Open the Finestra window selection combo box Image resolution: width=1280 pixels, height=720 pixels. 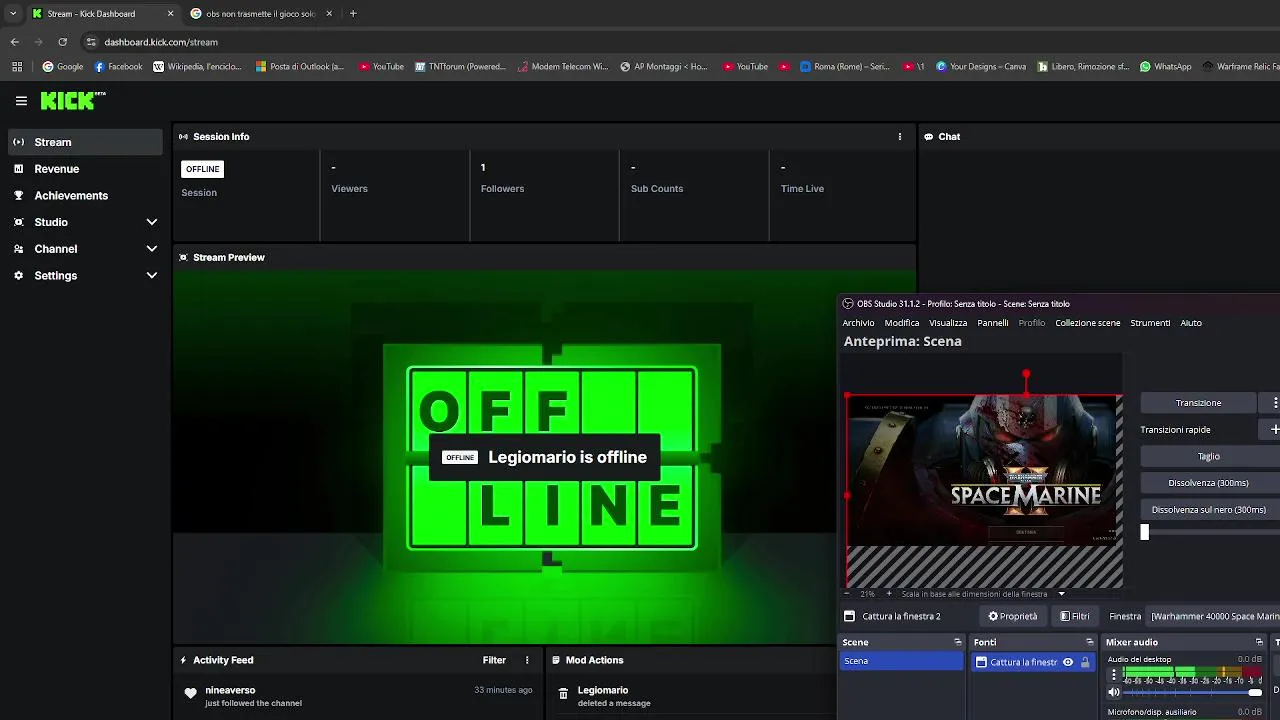click(x=1214, y=616)
